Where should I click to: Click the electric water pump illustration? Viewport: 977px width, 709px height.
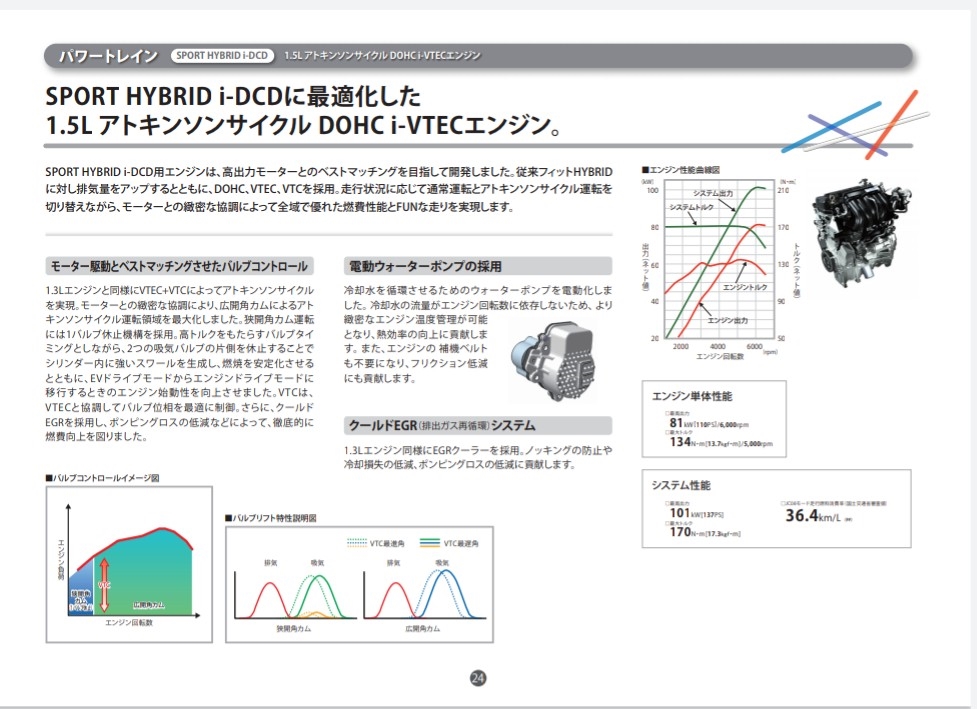[x=552, y=360]
